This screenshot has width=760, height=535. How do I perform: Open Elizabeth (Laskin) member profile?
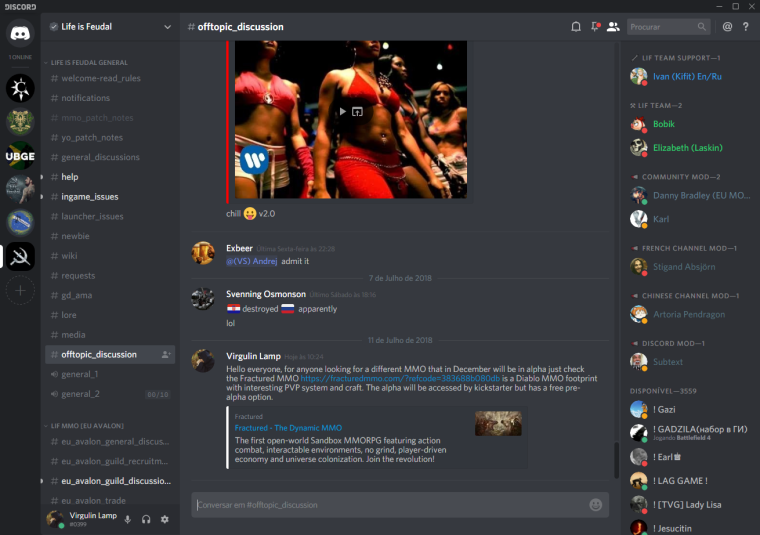[690, 148]
